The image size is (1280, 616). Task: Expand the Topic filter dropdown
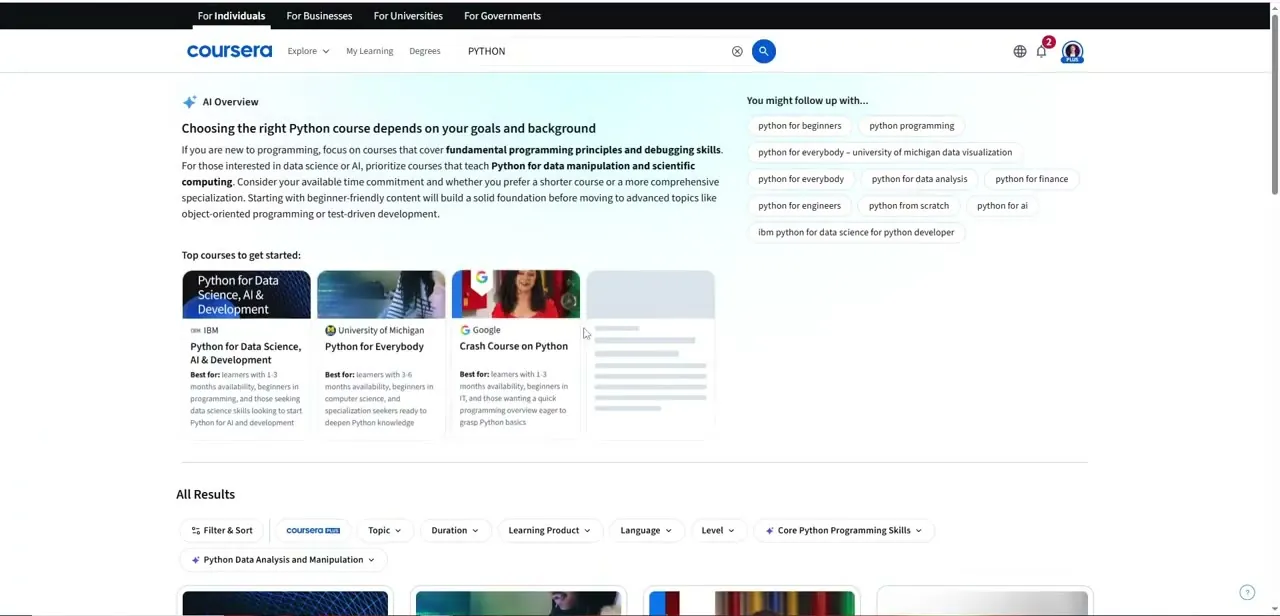pos(384,530)
